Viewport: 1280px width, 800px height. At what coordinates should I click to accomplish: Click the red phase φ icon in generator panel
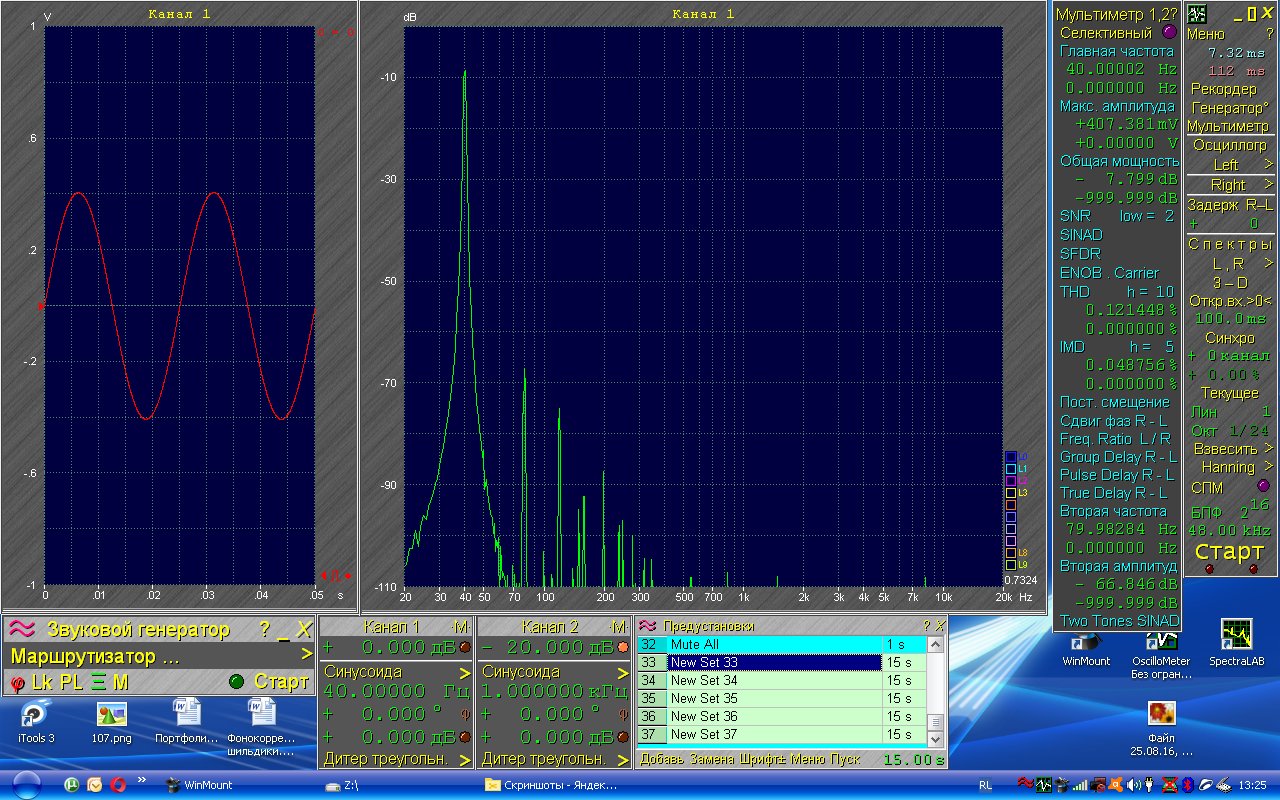point(18,683)
